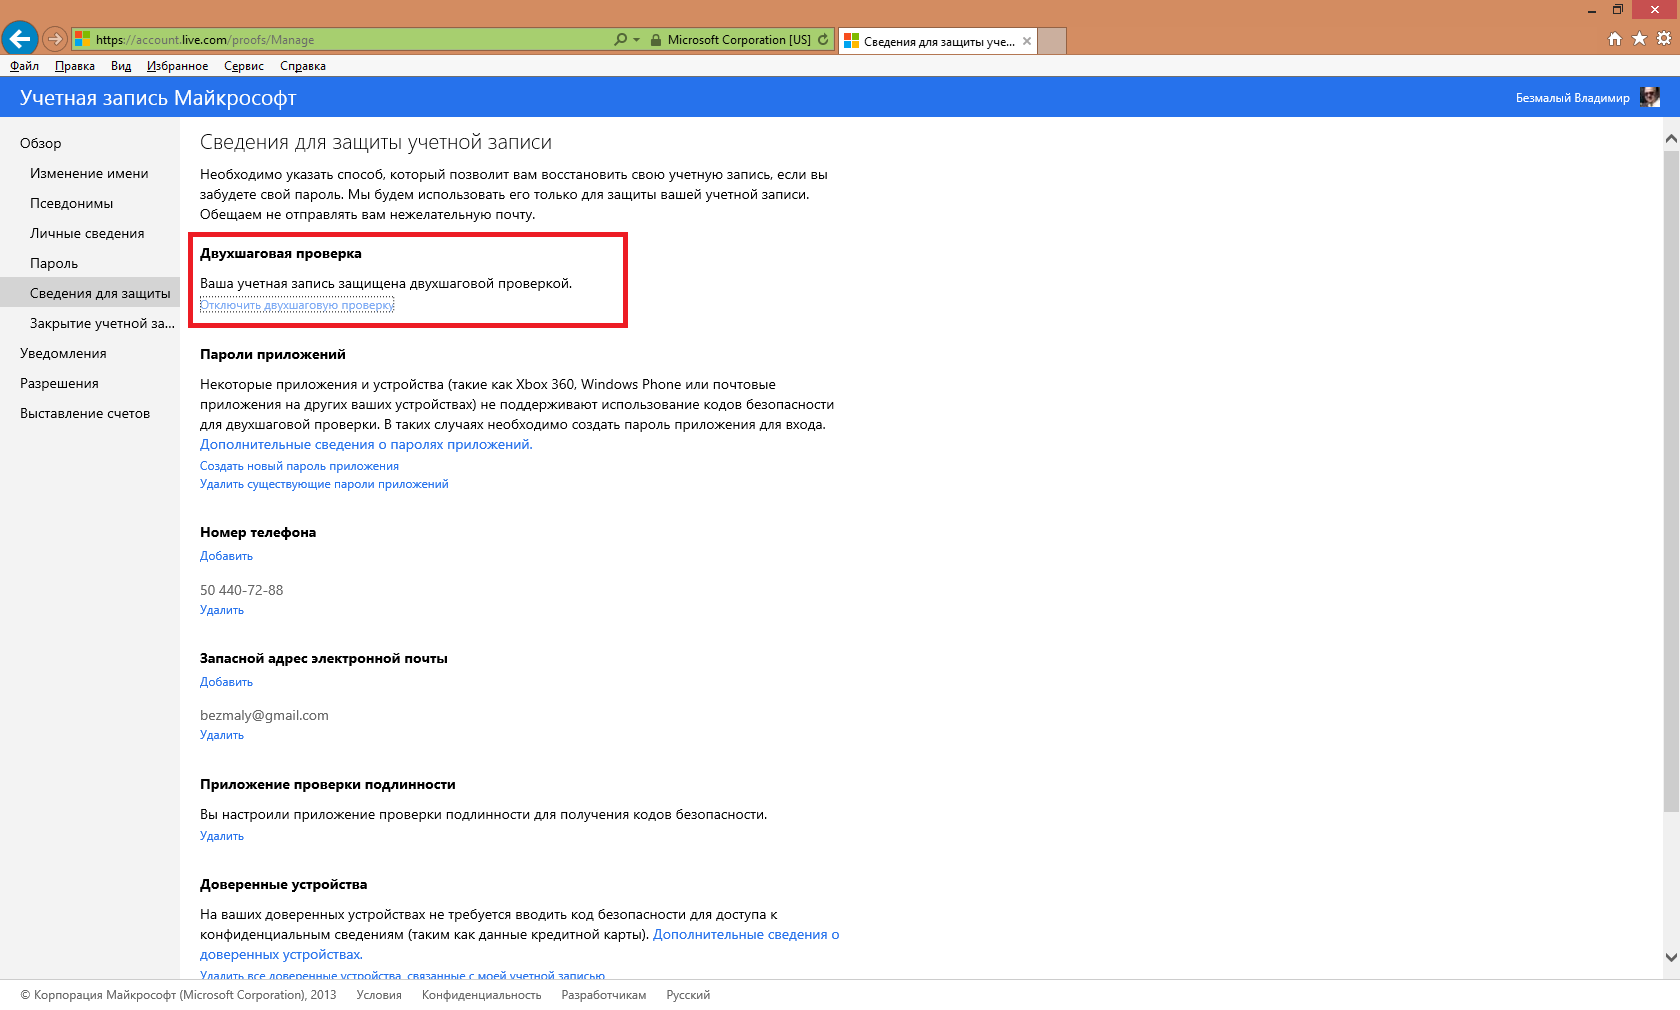The width and height of the screenshot is (1680, 1010).
Task: Open Favorites star icon
Action: 1639,39
